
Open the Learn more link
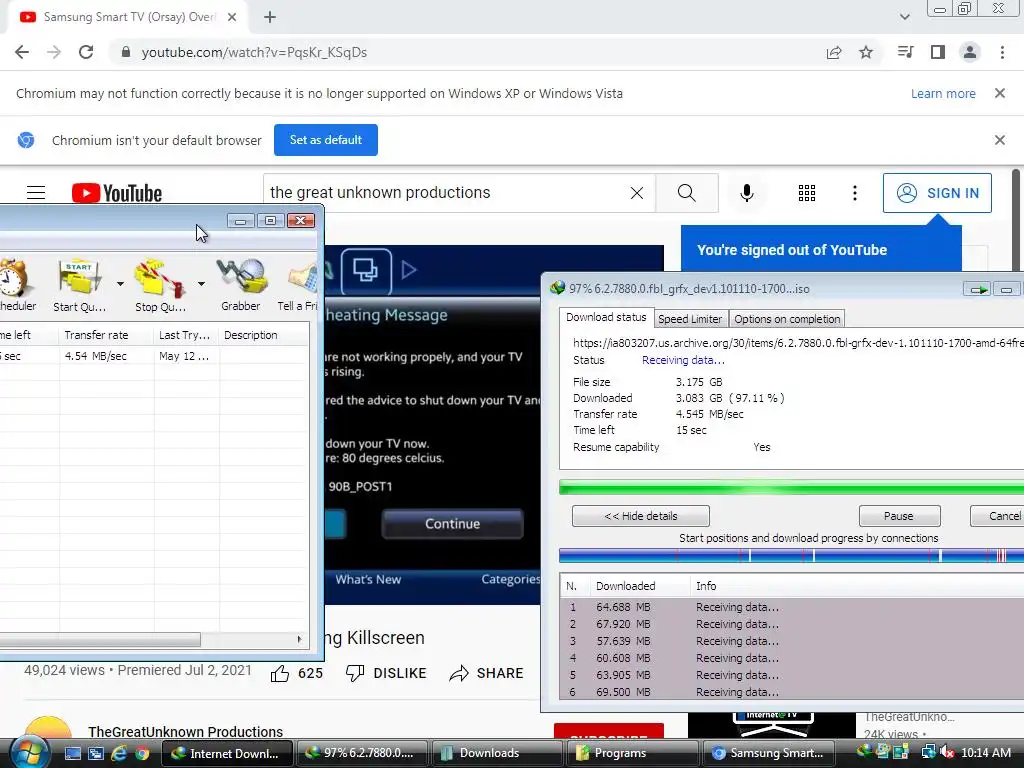tap(943, 93)
